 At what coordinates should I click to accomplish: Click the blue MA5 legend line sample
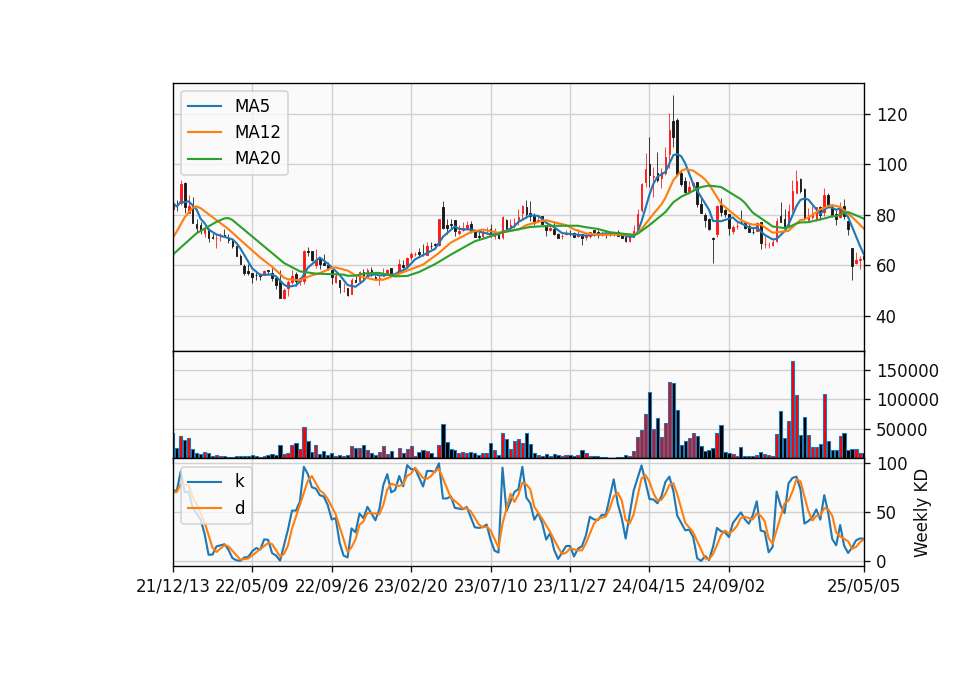click(204, 106)
